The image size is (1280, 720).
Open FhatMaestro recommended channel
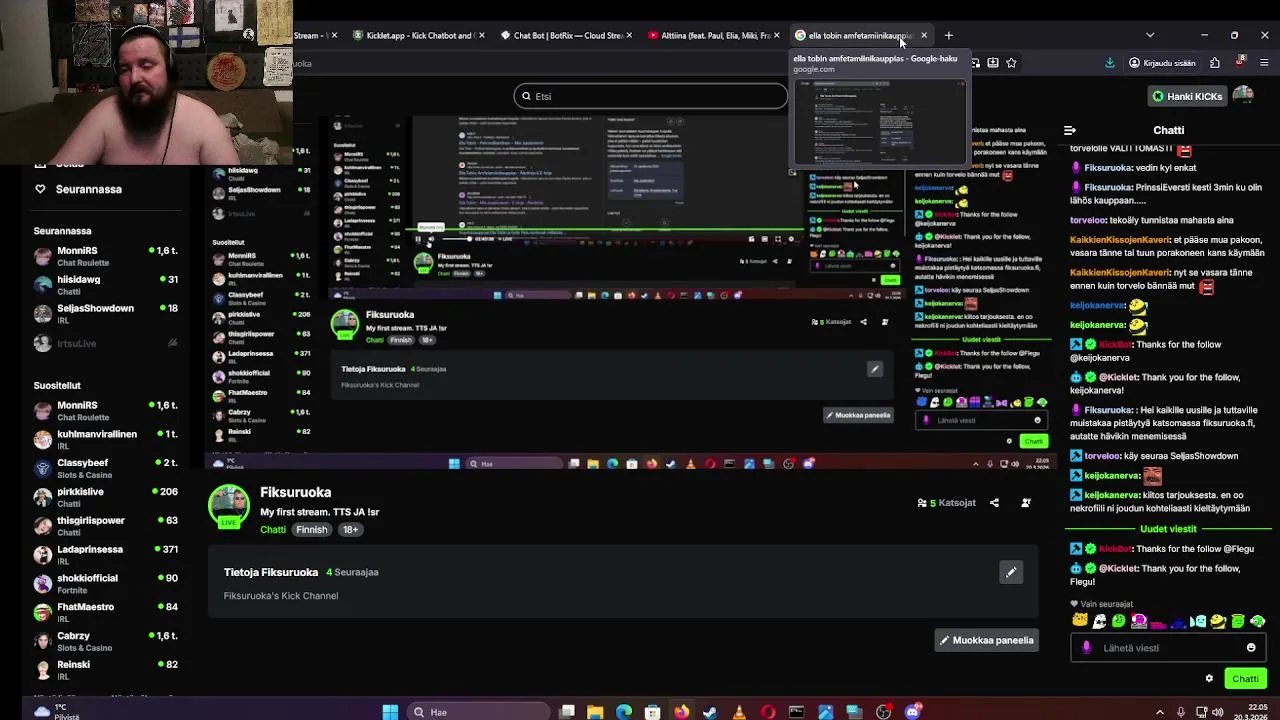coord(105,612)
